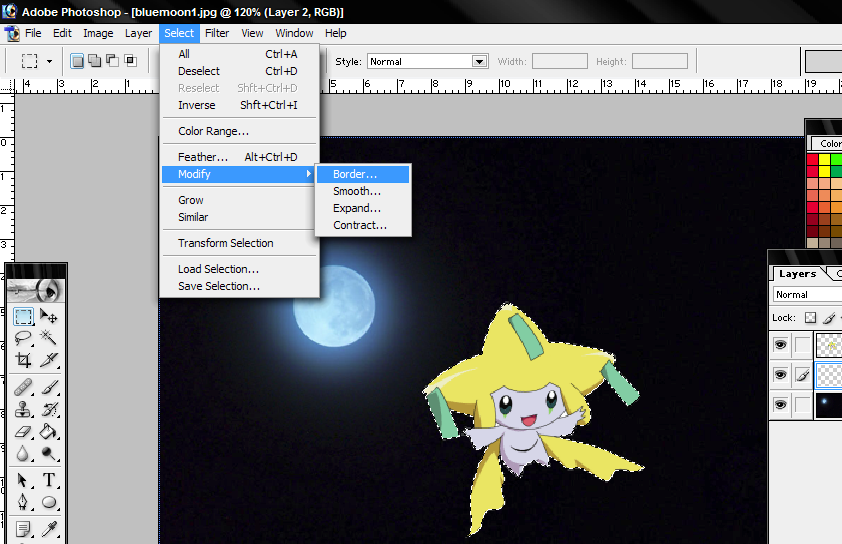Select the Notes tool
This screenshot has height=544, width=842.
pyautogui.click(x=23, y=529)
